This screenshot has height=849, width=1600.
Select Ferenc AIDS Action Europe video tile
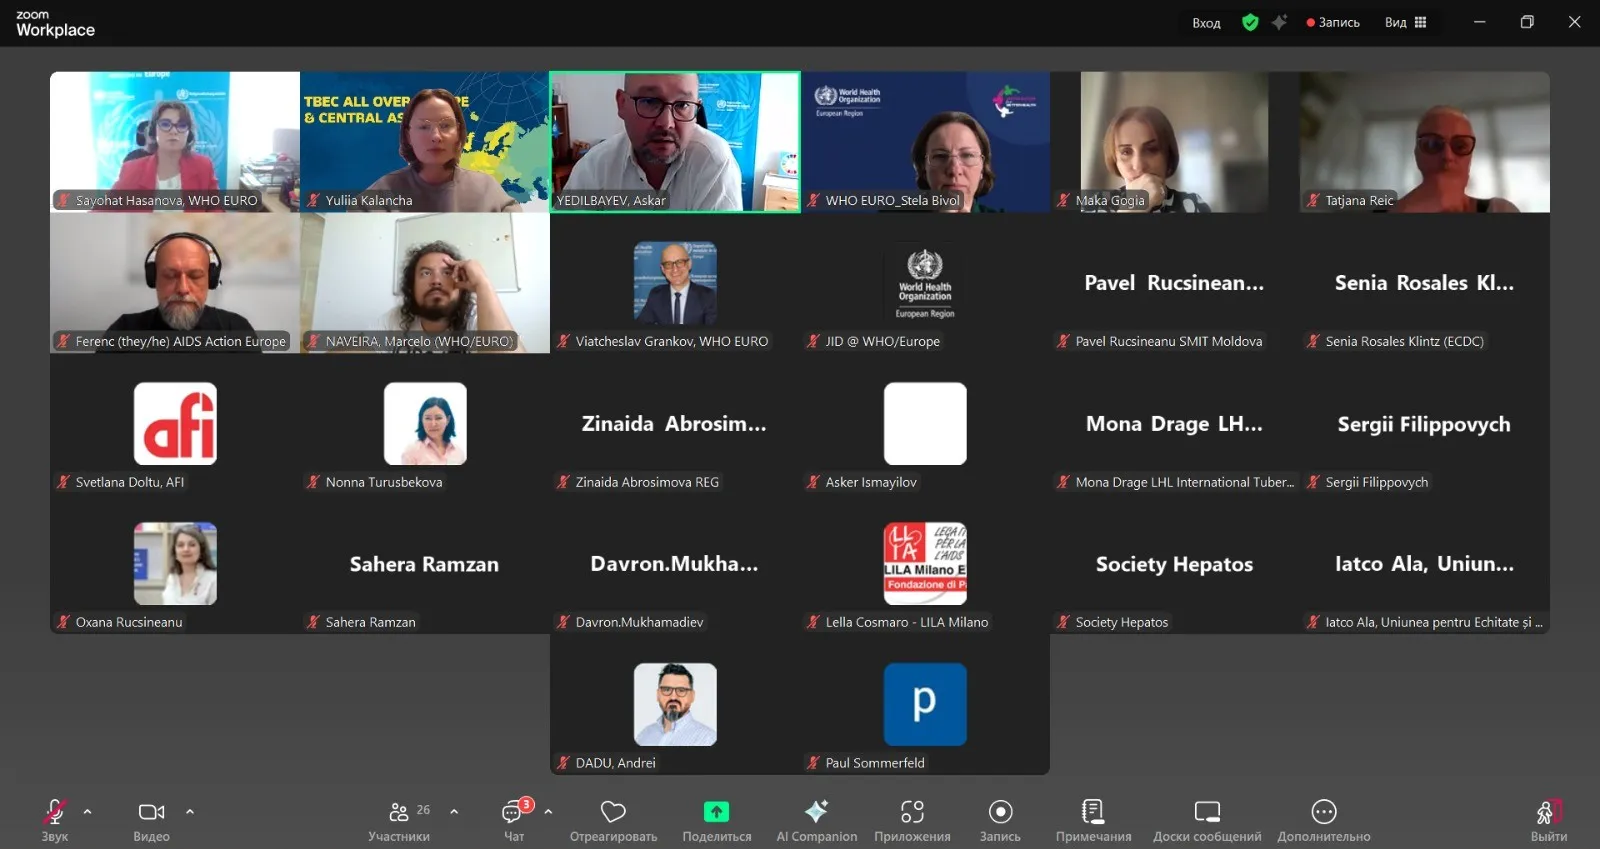pos(175,283)
